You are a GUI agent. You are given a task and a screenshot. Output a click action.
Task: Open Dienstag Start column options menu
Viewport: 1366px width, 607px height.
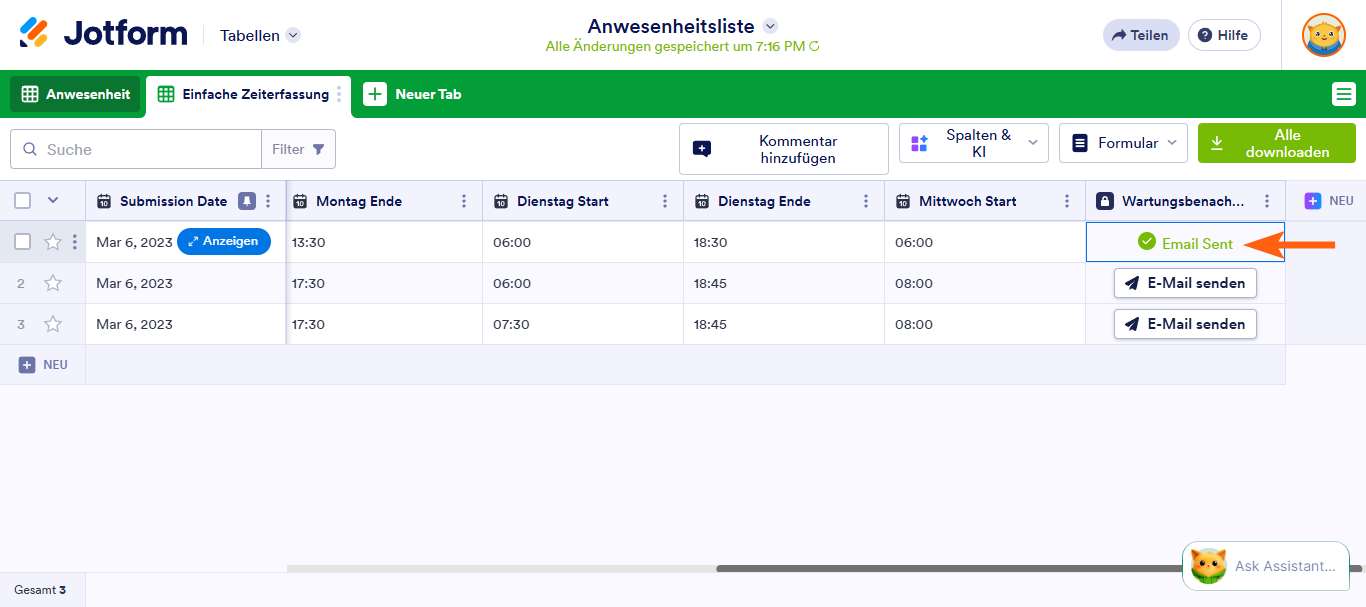665,201
